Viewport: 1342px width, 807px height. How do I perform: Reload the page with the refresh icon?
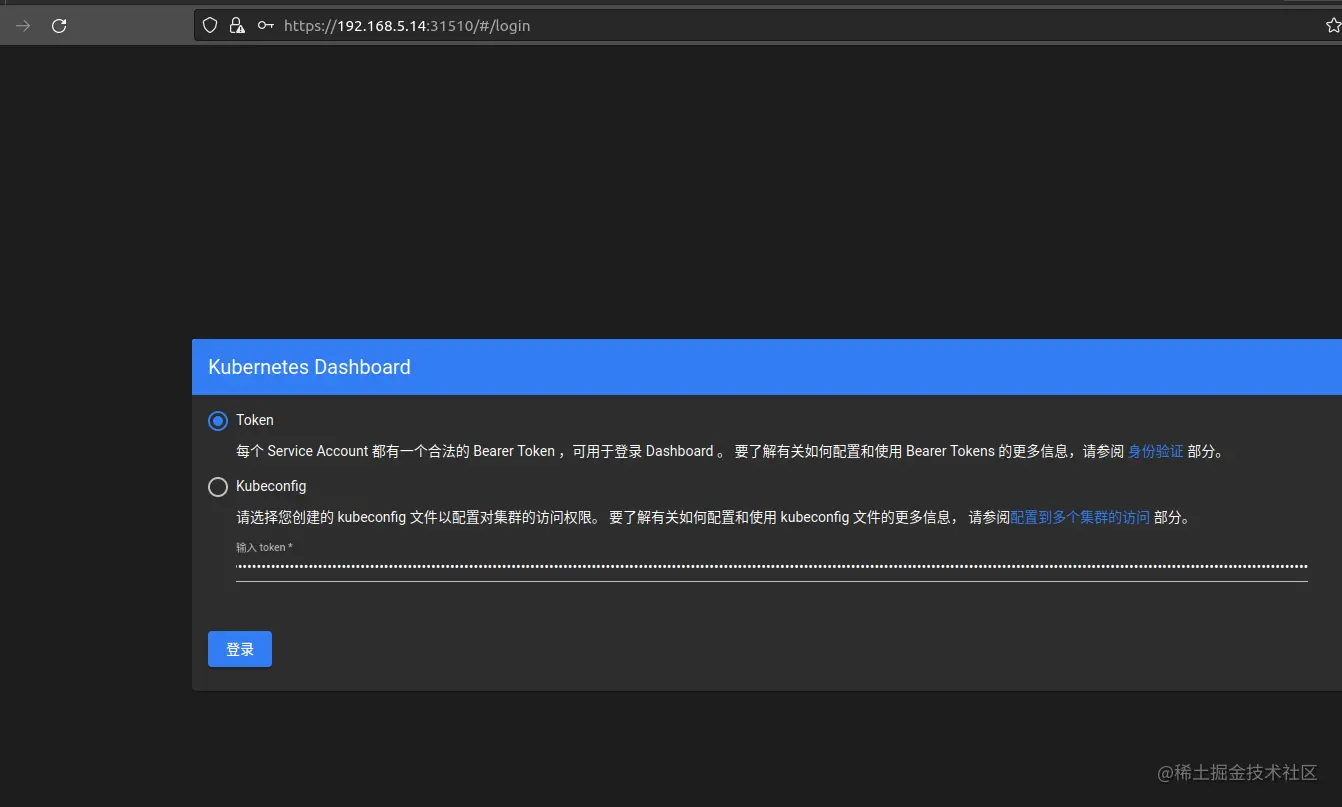[59, 26]
